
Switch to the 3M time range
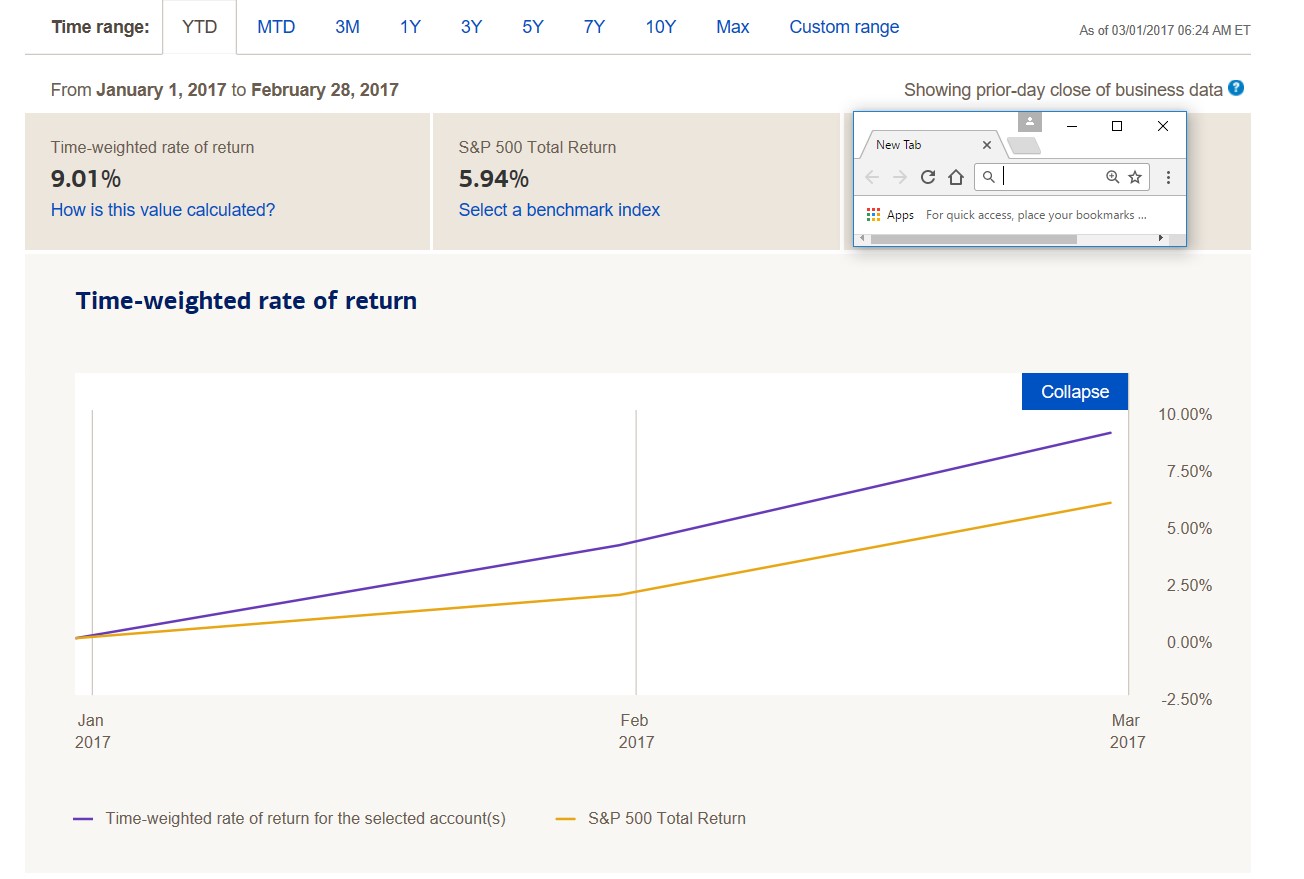pos(347,27)
